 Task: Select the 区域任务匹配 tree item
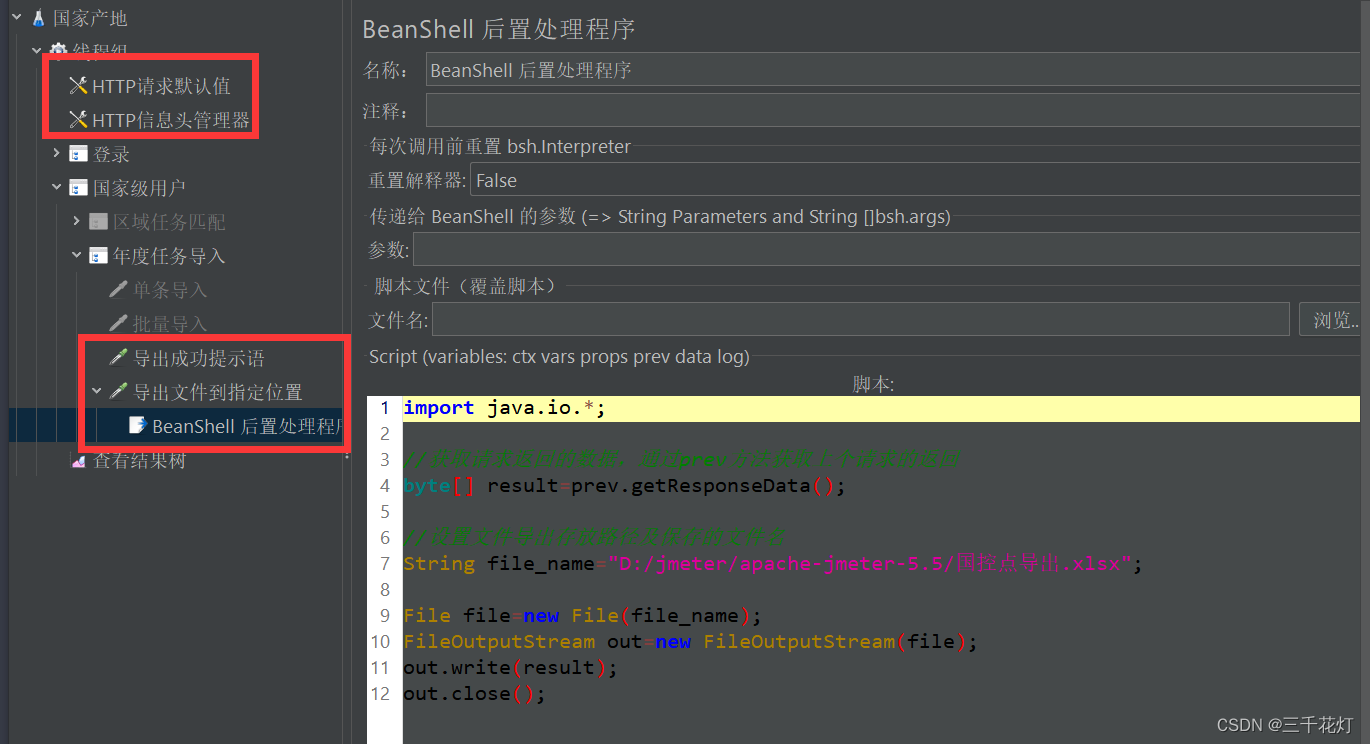169,222
